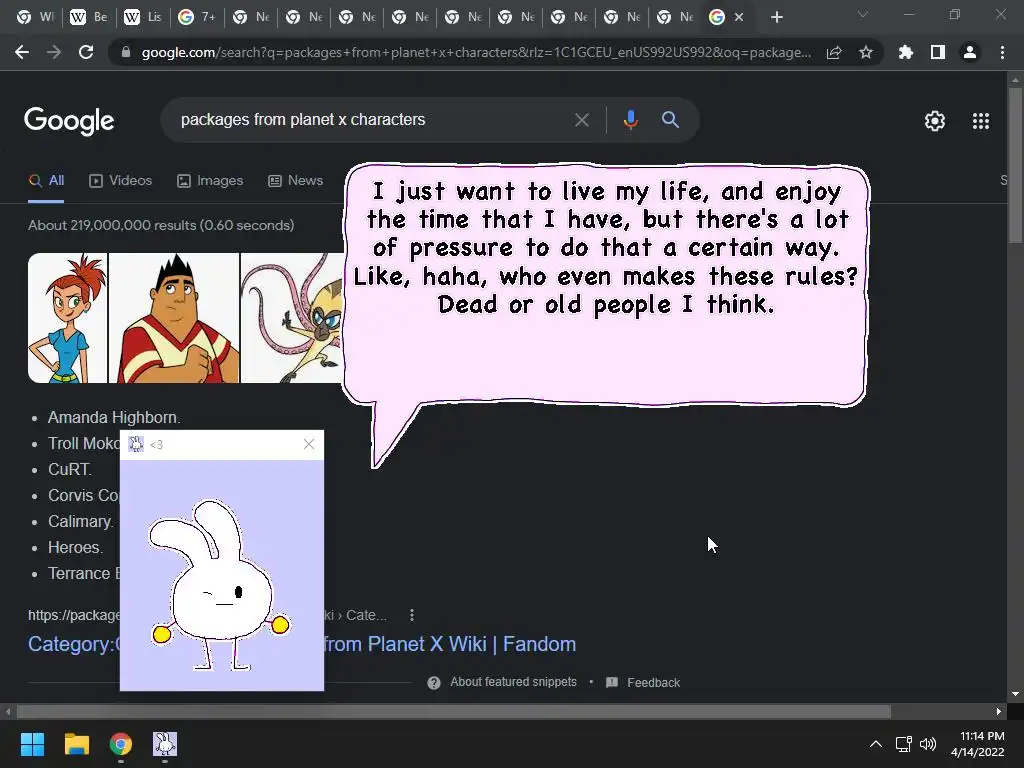The image size is (1024, 768).
Task: Open the three-dot result options menu
Action: (411, 615)
